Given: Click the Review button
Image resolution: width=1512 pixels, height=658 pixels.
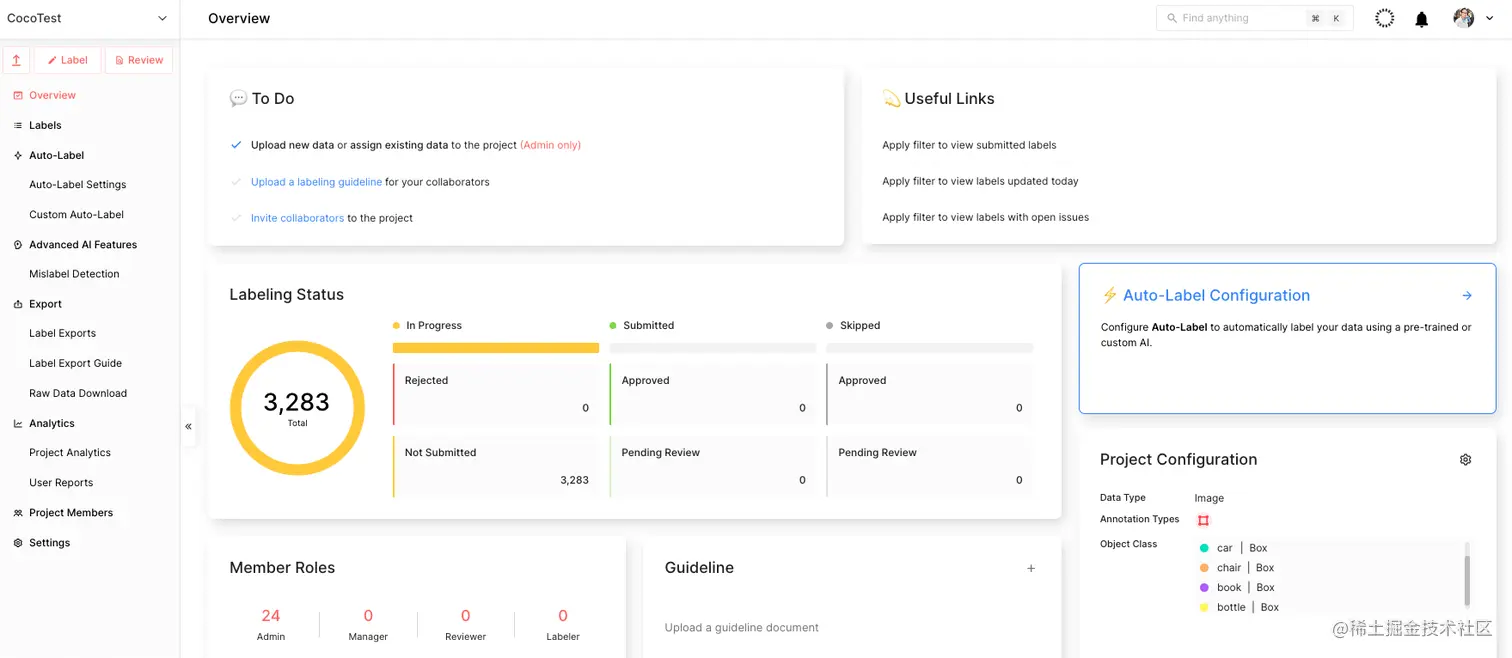Looking at the screenshot, I should pos(138,59).
